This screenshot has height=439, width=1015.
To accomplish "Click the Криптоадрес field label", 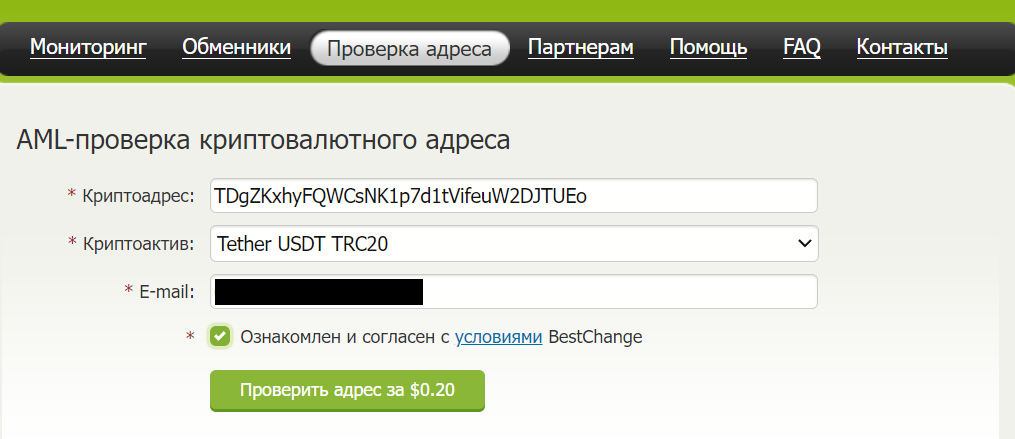I will [139, 196].
